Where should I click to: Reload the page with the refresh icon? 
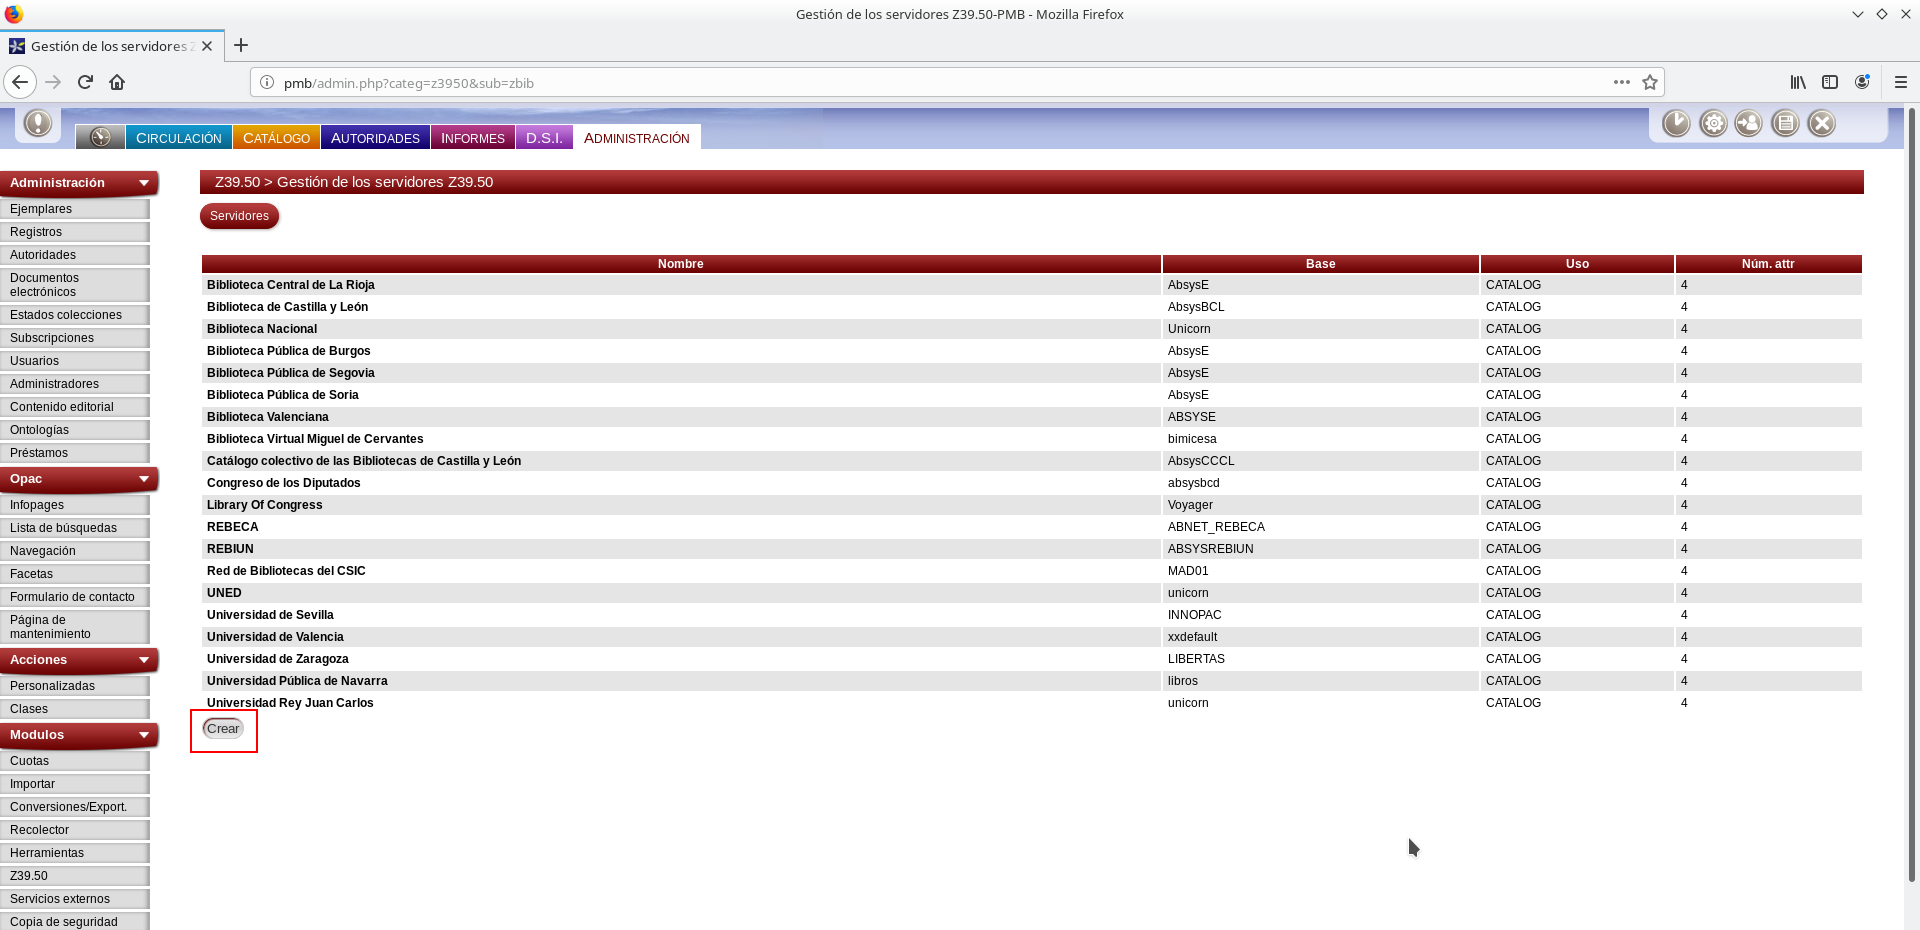tap(85, 82)
